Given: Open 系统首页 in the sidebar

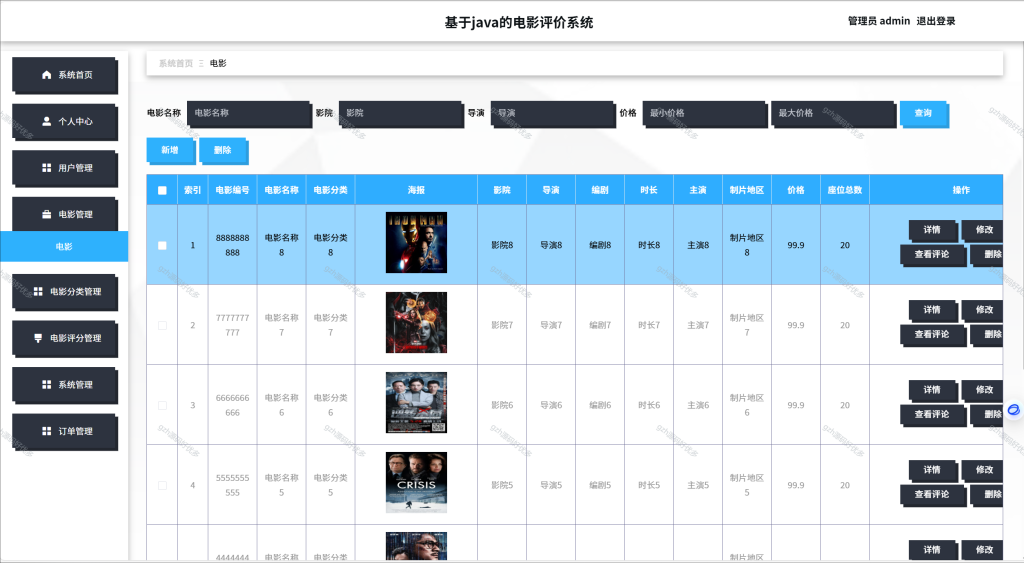Looking at the screenshot, I should pos(65,75).
